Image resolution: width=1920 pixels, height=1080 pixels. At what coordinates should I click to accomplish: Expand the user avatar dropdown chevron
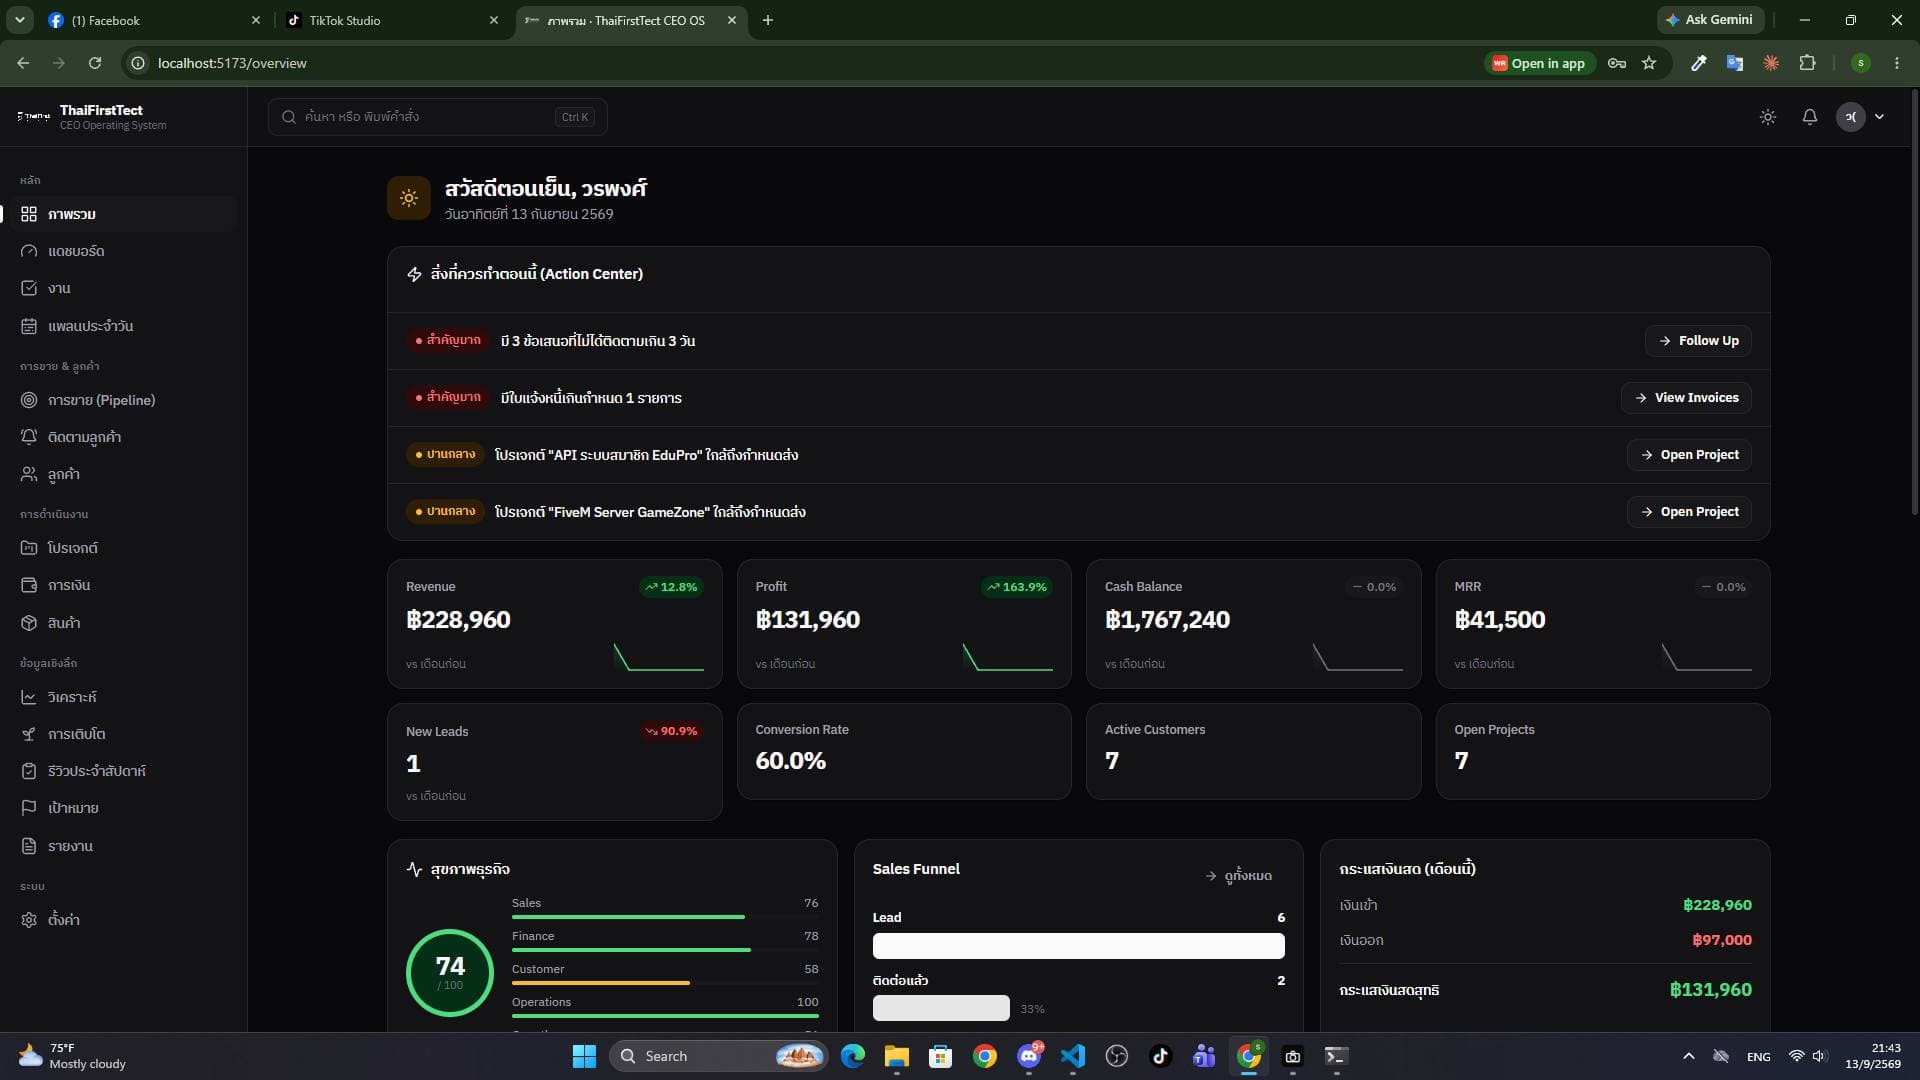(1879, 117)
